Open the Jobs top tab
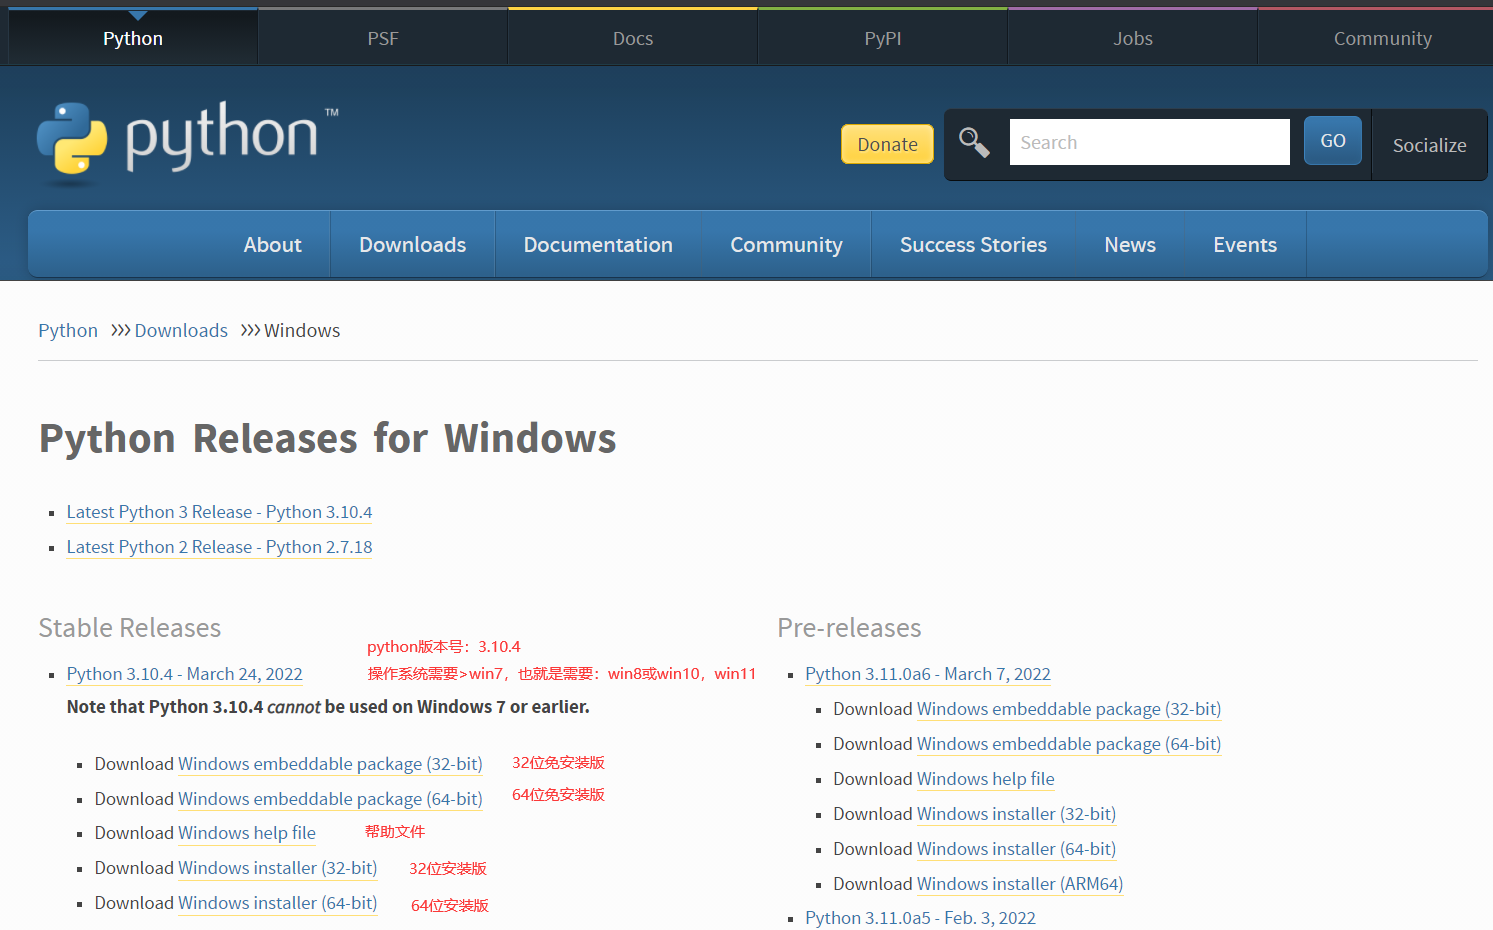Viewport: 1493px width, 930px height. point(1133,38)
